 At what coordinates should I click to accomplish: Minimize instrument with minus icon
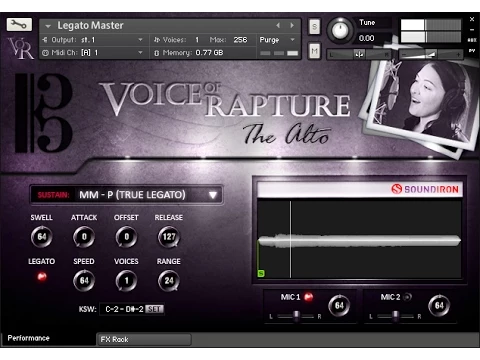tap(472, 30)
